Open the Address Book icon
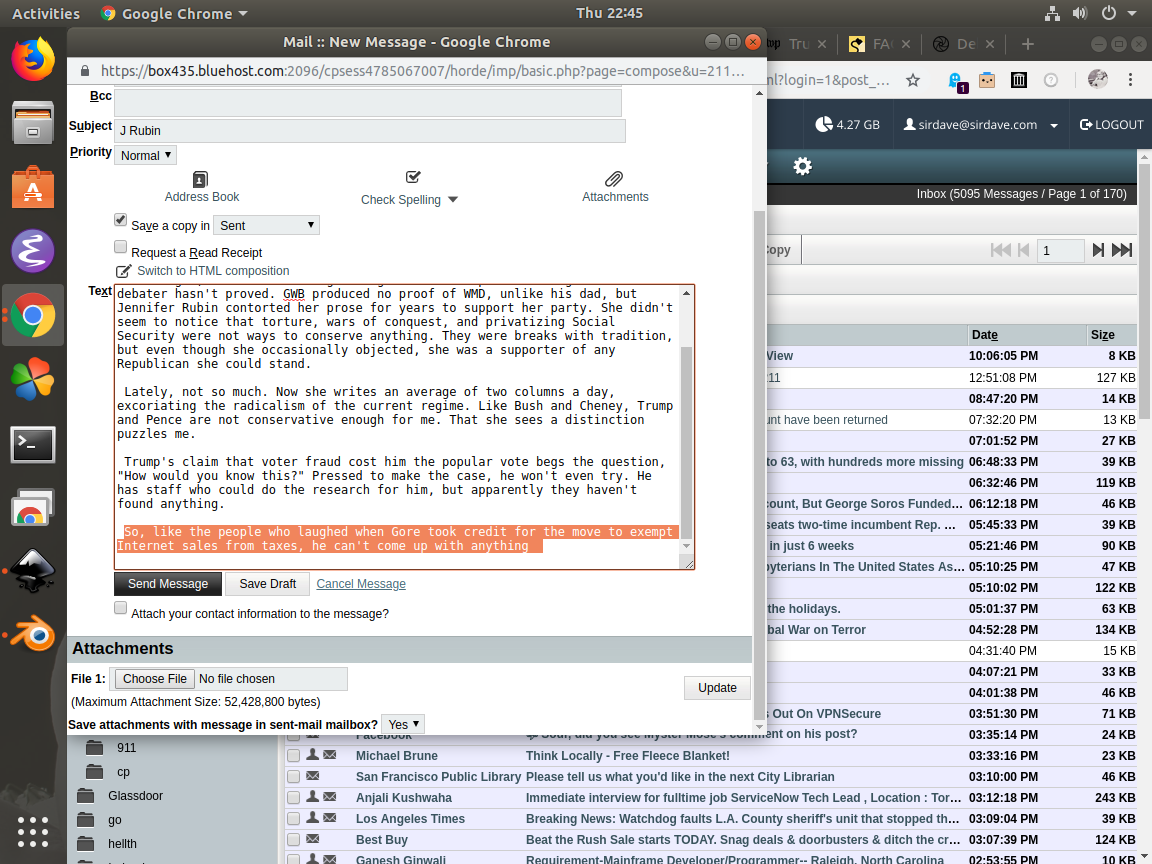 [201, 179]
